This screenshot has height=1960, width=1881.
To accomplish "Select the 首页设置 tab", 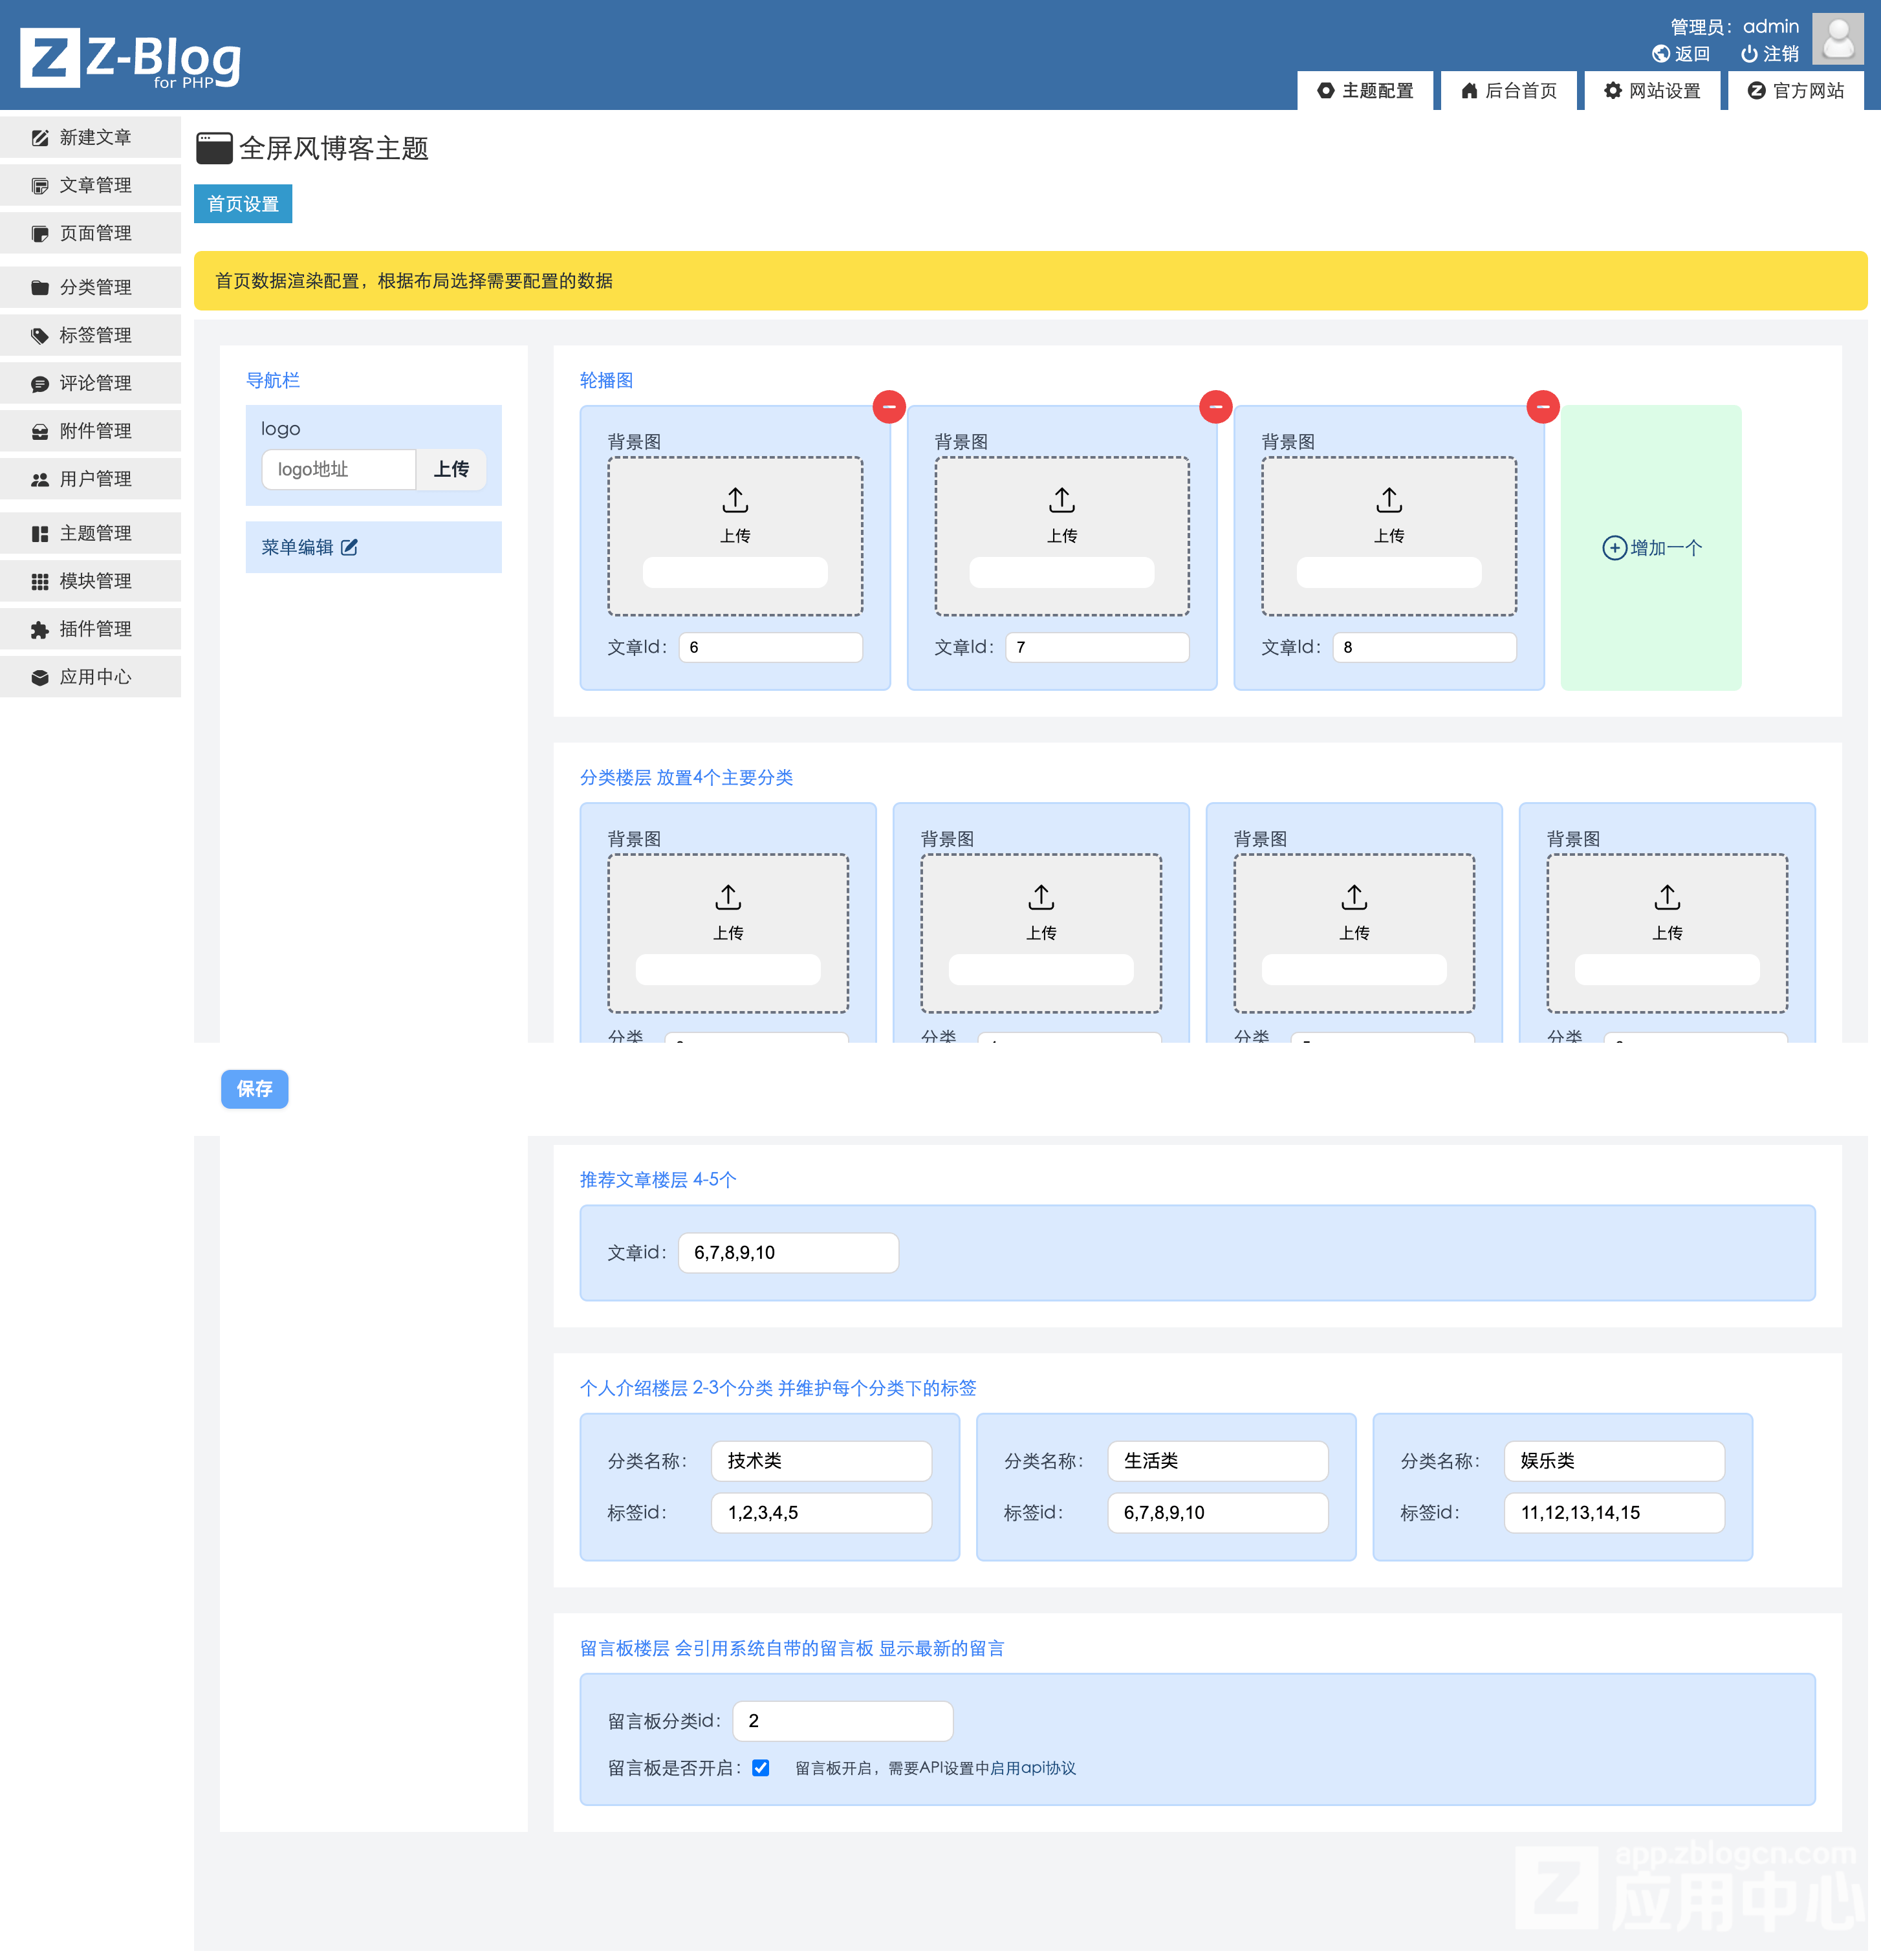I will pyautogui.click(x=243, y=204).
